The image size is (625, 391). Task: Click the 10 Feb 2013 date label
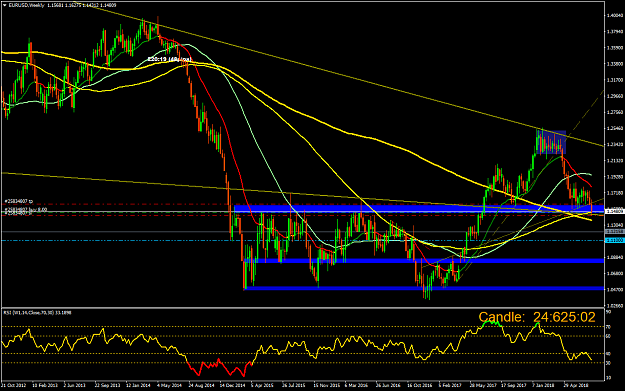click(45, 385)
